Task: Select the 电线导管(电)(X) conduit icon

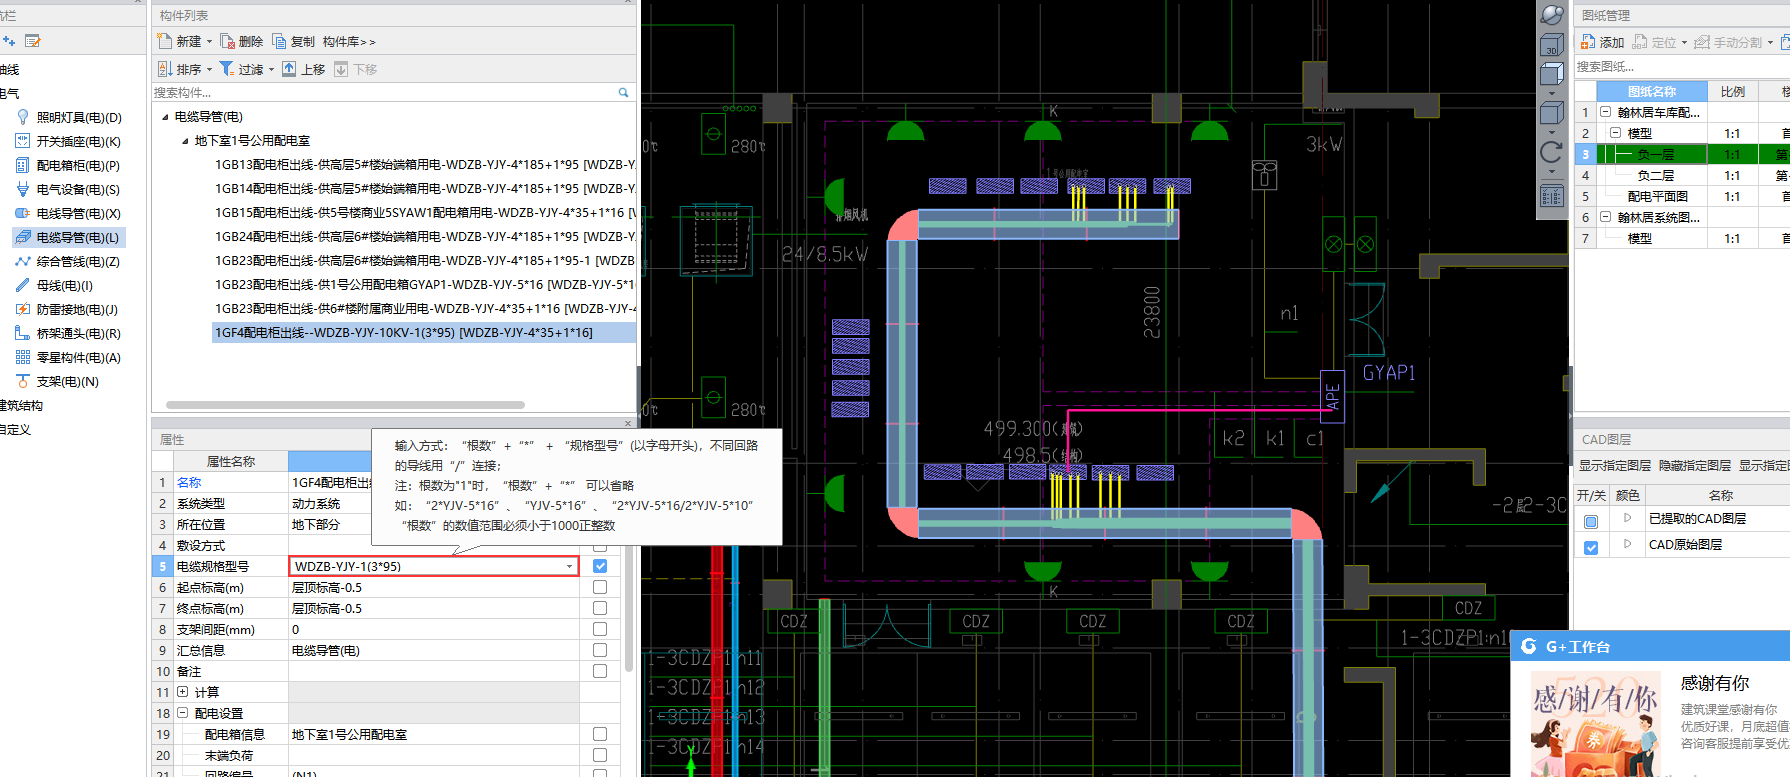Action: pyautogui.click(x=22, y=213)
